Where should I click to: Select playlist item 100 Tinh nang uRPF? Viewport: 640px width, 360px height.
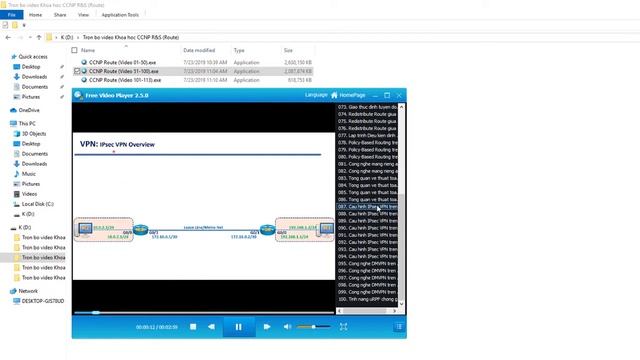(367, 299)
